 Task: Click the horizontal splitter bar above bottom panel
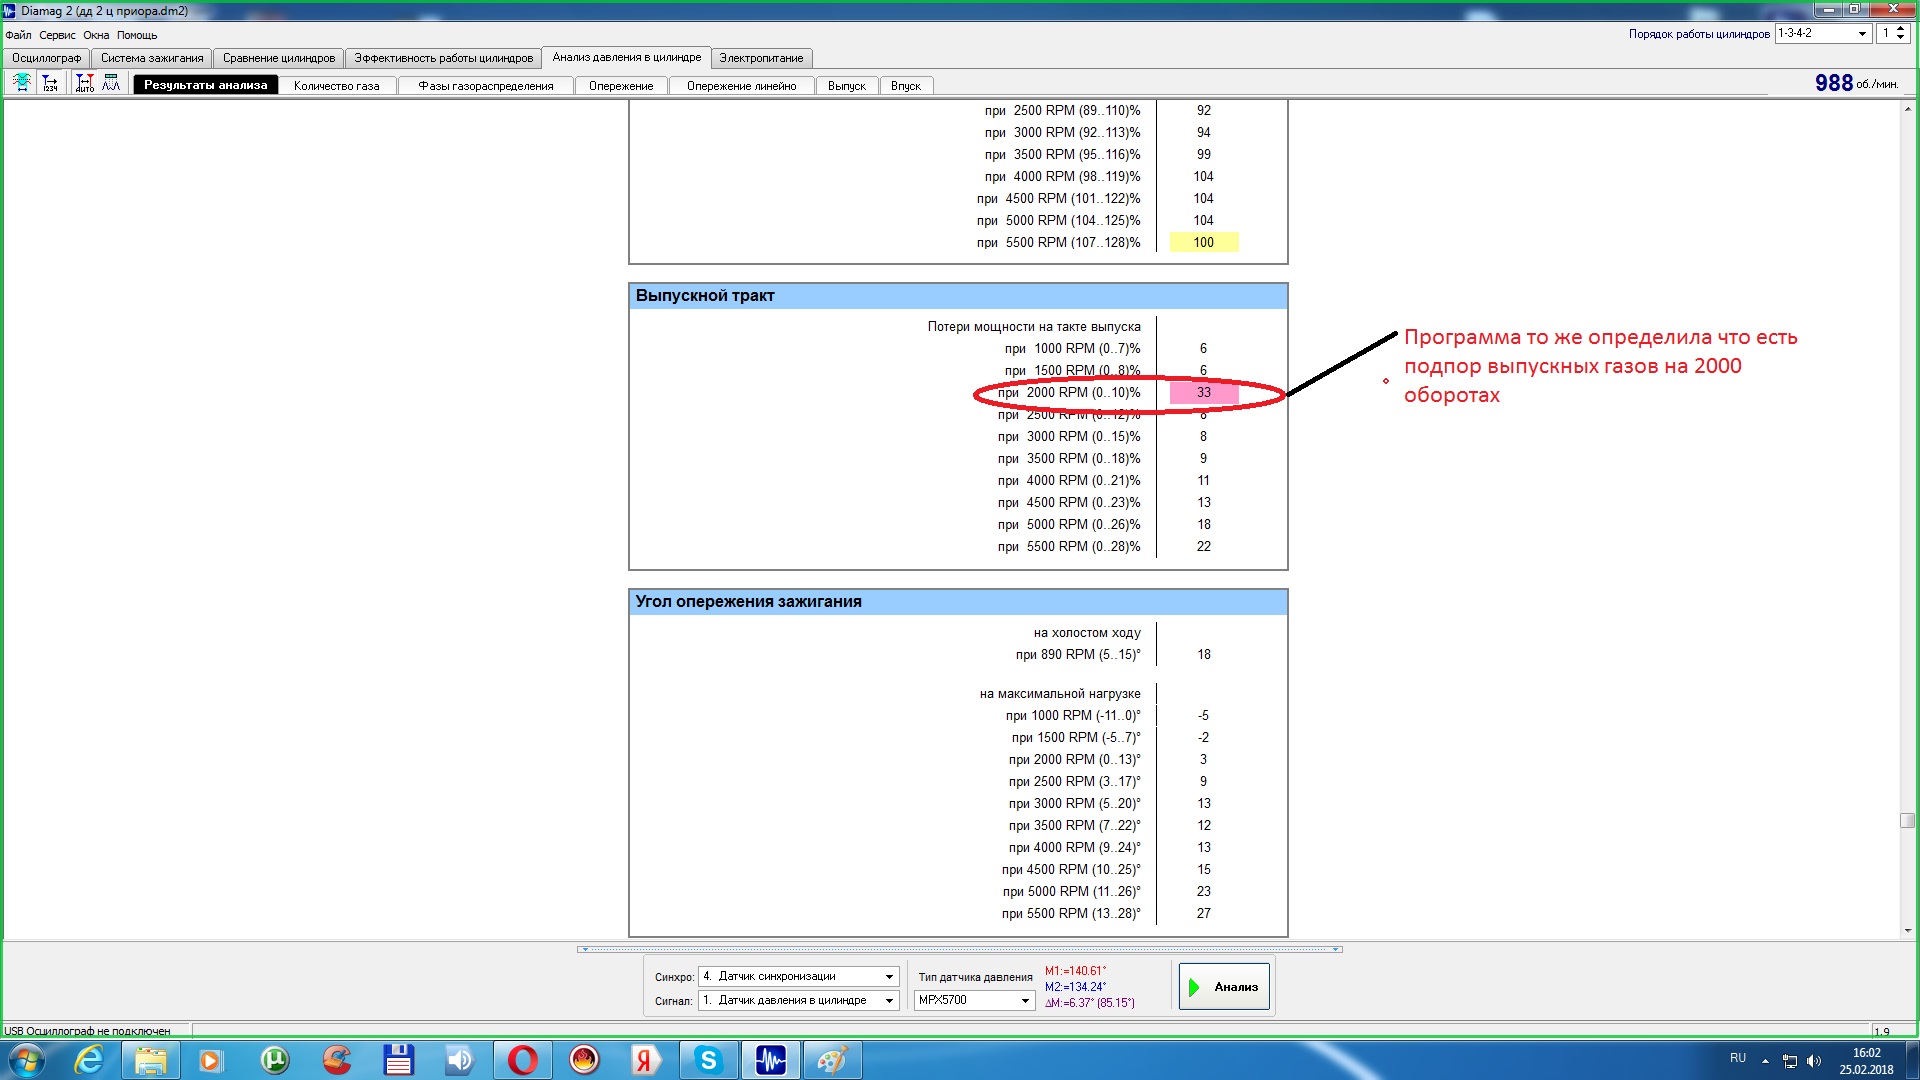coord(960,949)
